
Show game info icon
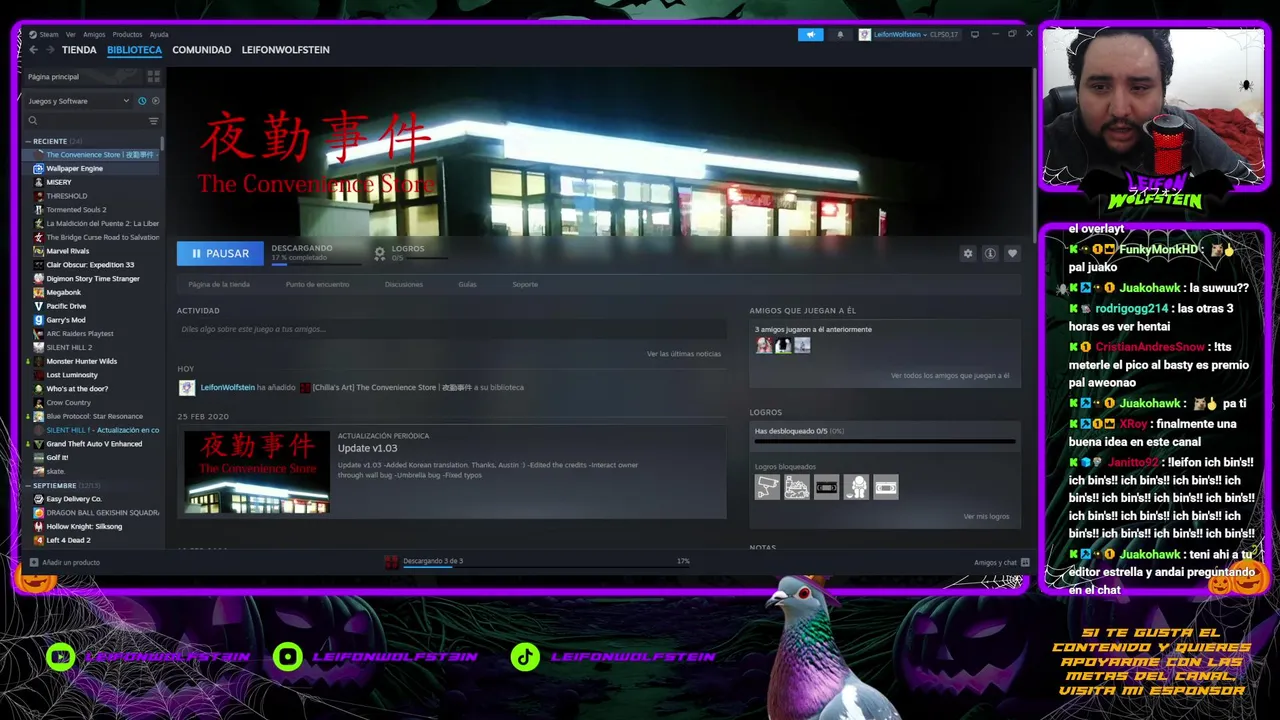[990, 254]
